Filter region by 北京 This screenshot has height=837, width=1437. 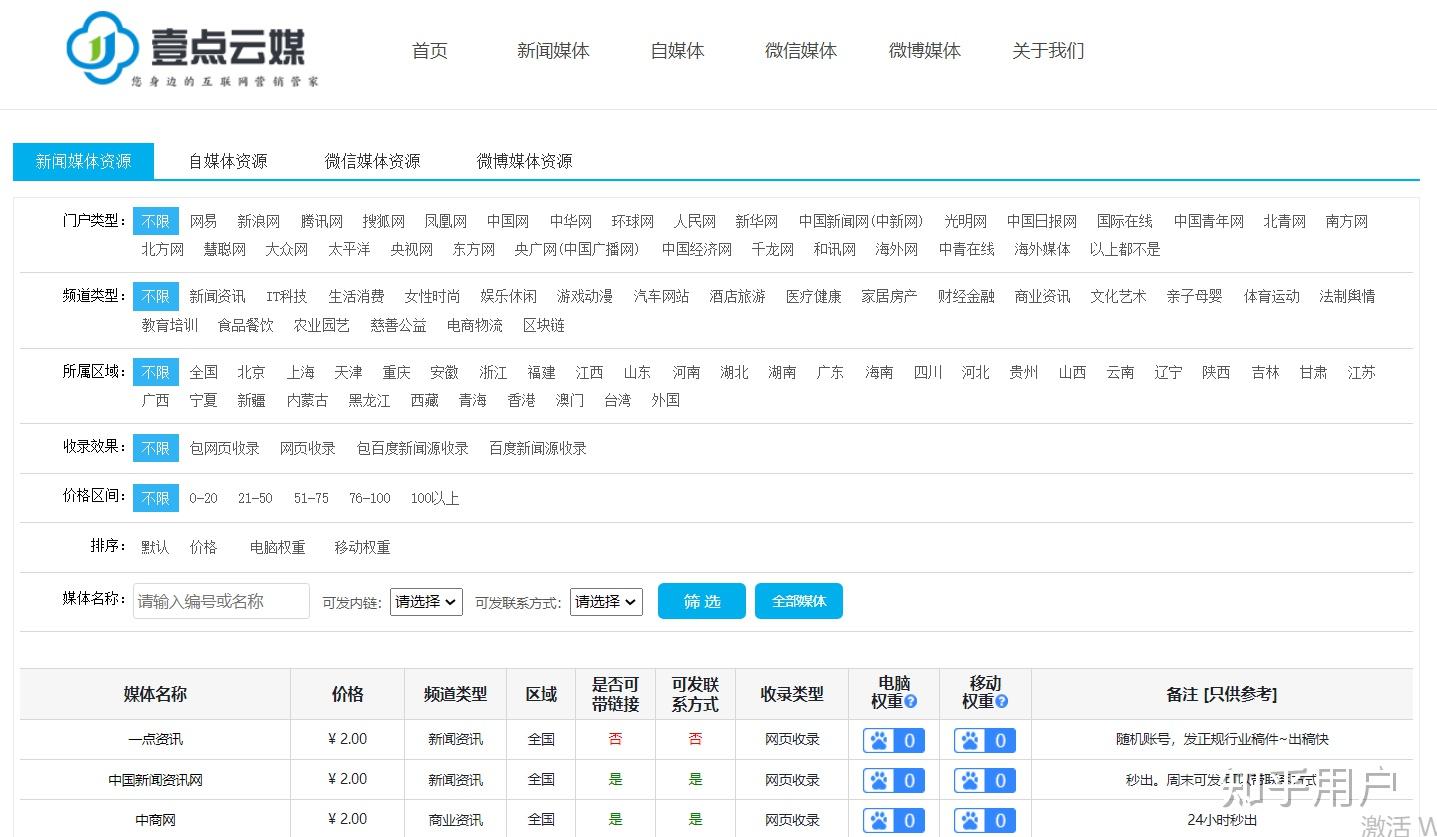tap(251, 372)
